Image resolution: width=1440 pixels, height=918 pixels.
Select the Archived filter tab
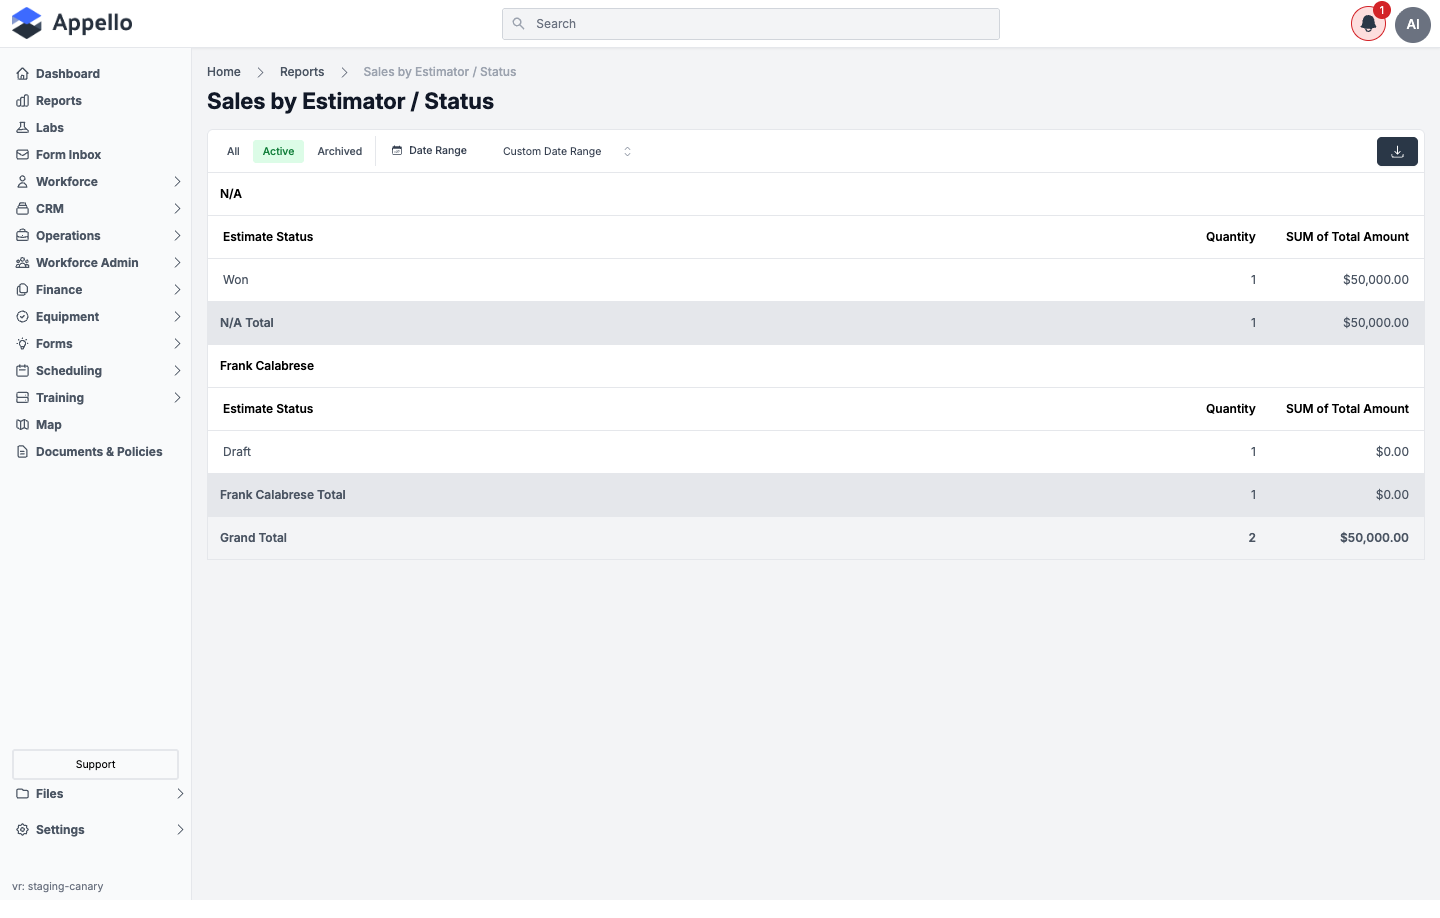[x=340, y=152]
